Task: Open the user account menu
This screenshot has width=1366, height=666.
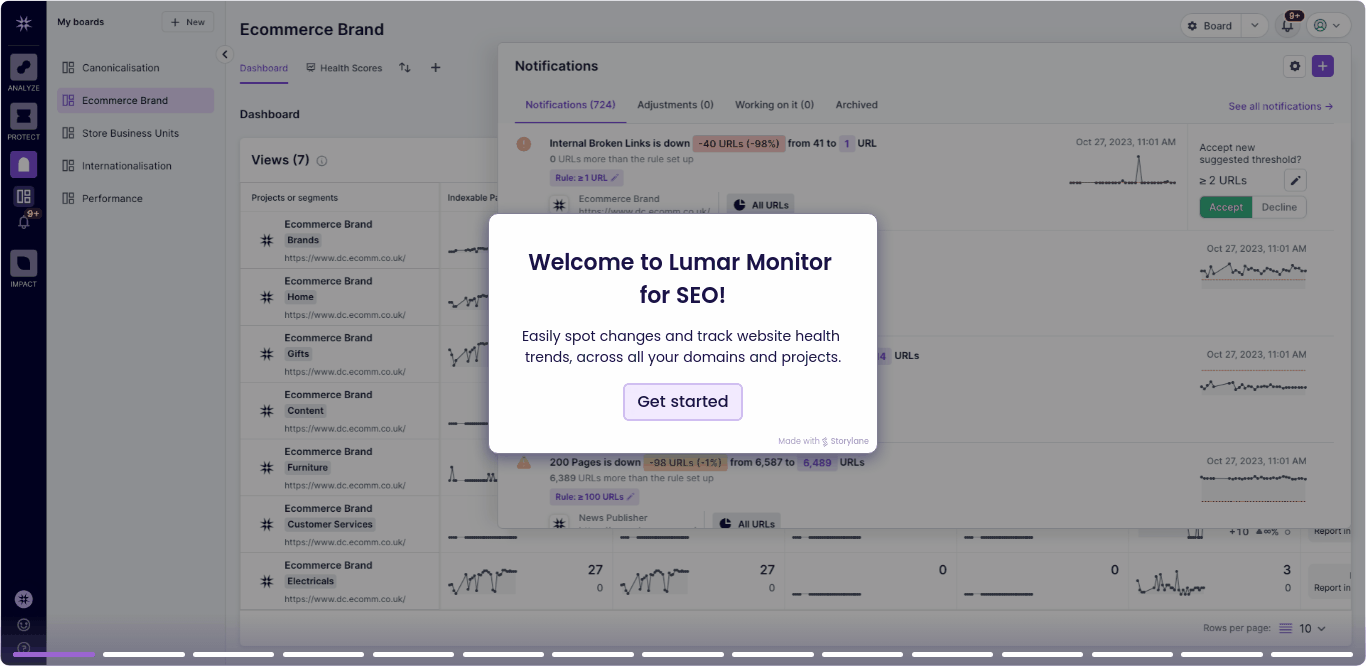Action: (x=1329, y=26)
